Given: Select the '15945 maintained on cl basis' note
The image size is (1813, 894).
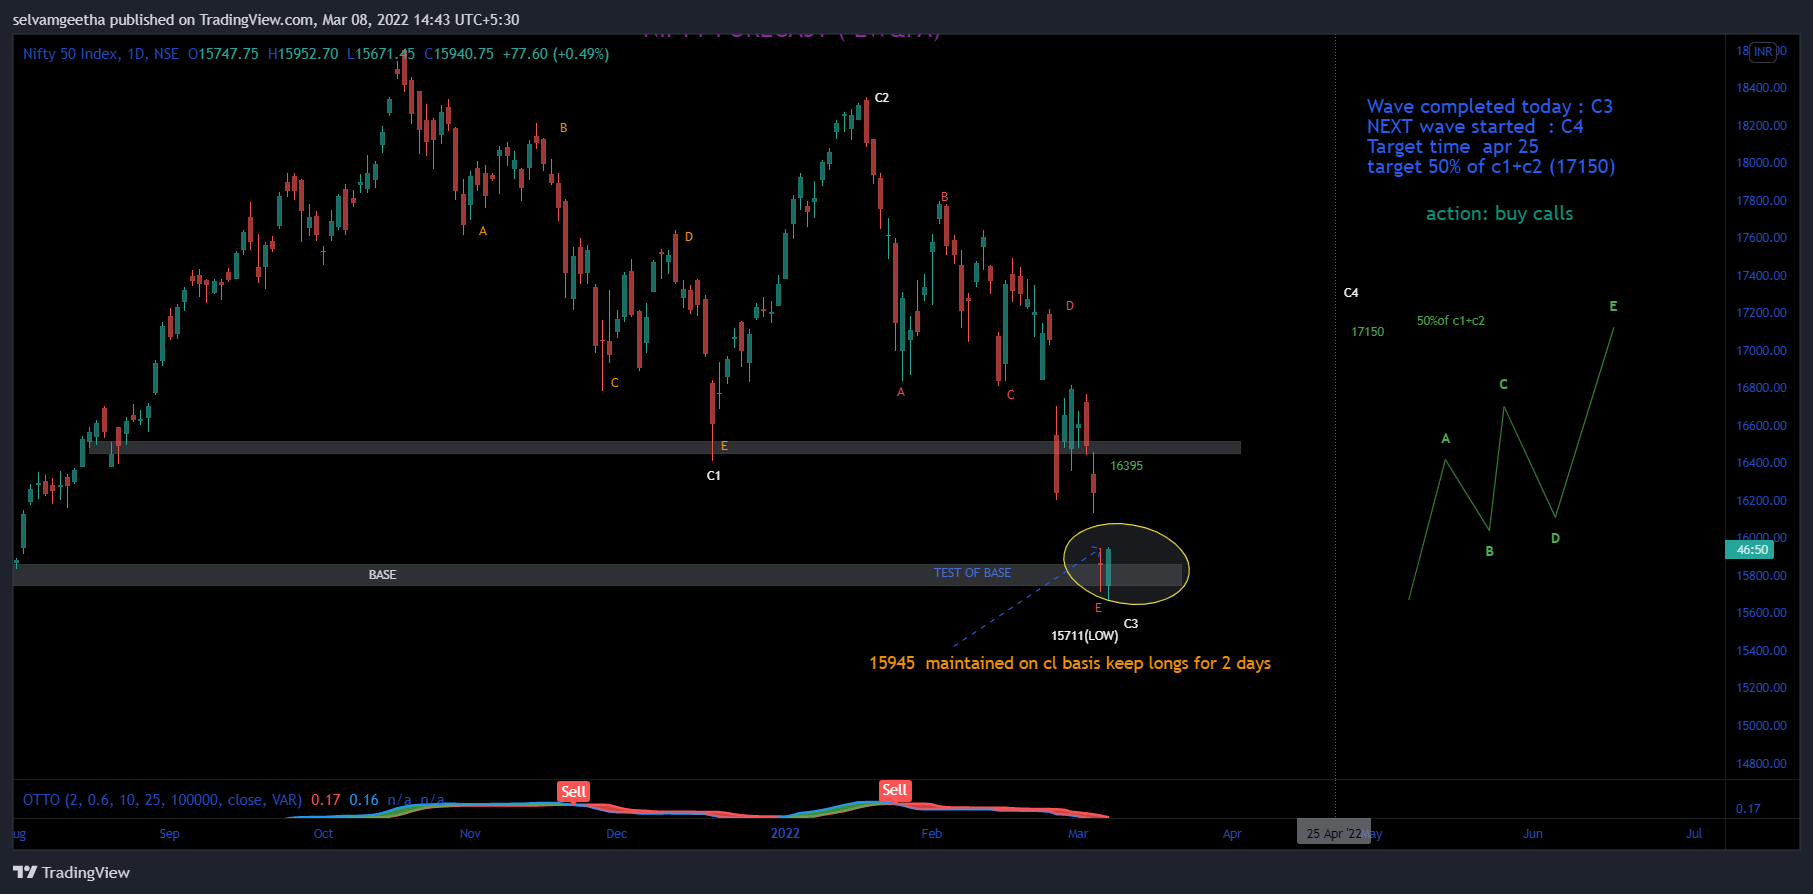Looking at the screenshot, I should [1070, 663].
